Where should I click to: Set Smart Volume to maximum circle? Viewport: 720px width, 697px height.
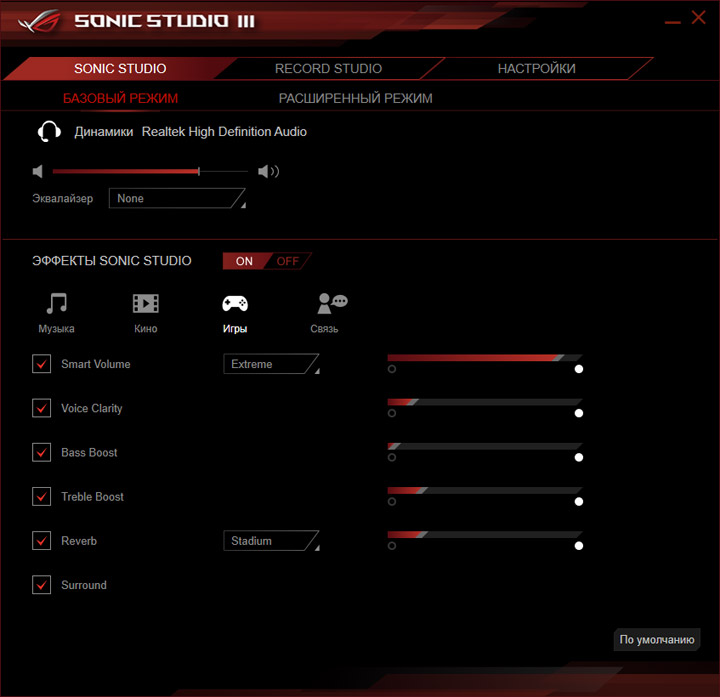(x=579, y=369)
